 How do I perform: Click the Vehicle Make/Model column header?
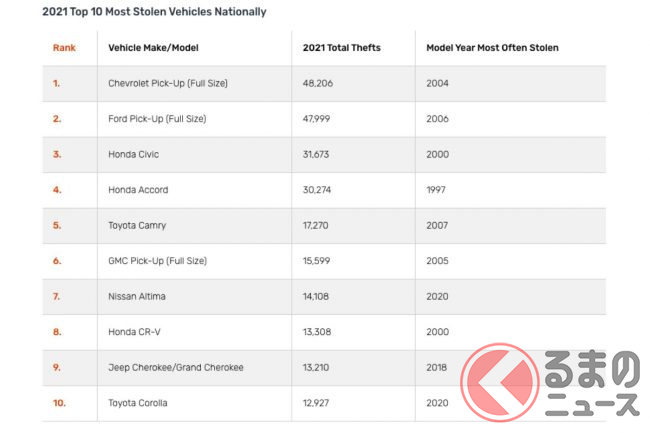pos(152,48)
